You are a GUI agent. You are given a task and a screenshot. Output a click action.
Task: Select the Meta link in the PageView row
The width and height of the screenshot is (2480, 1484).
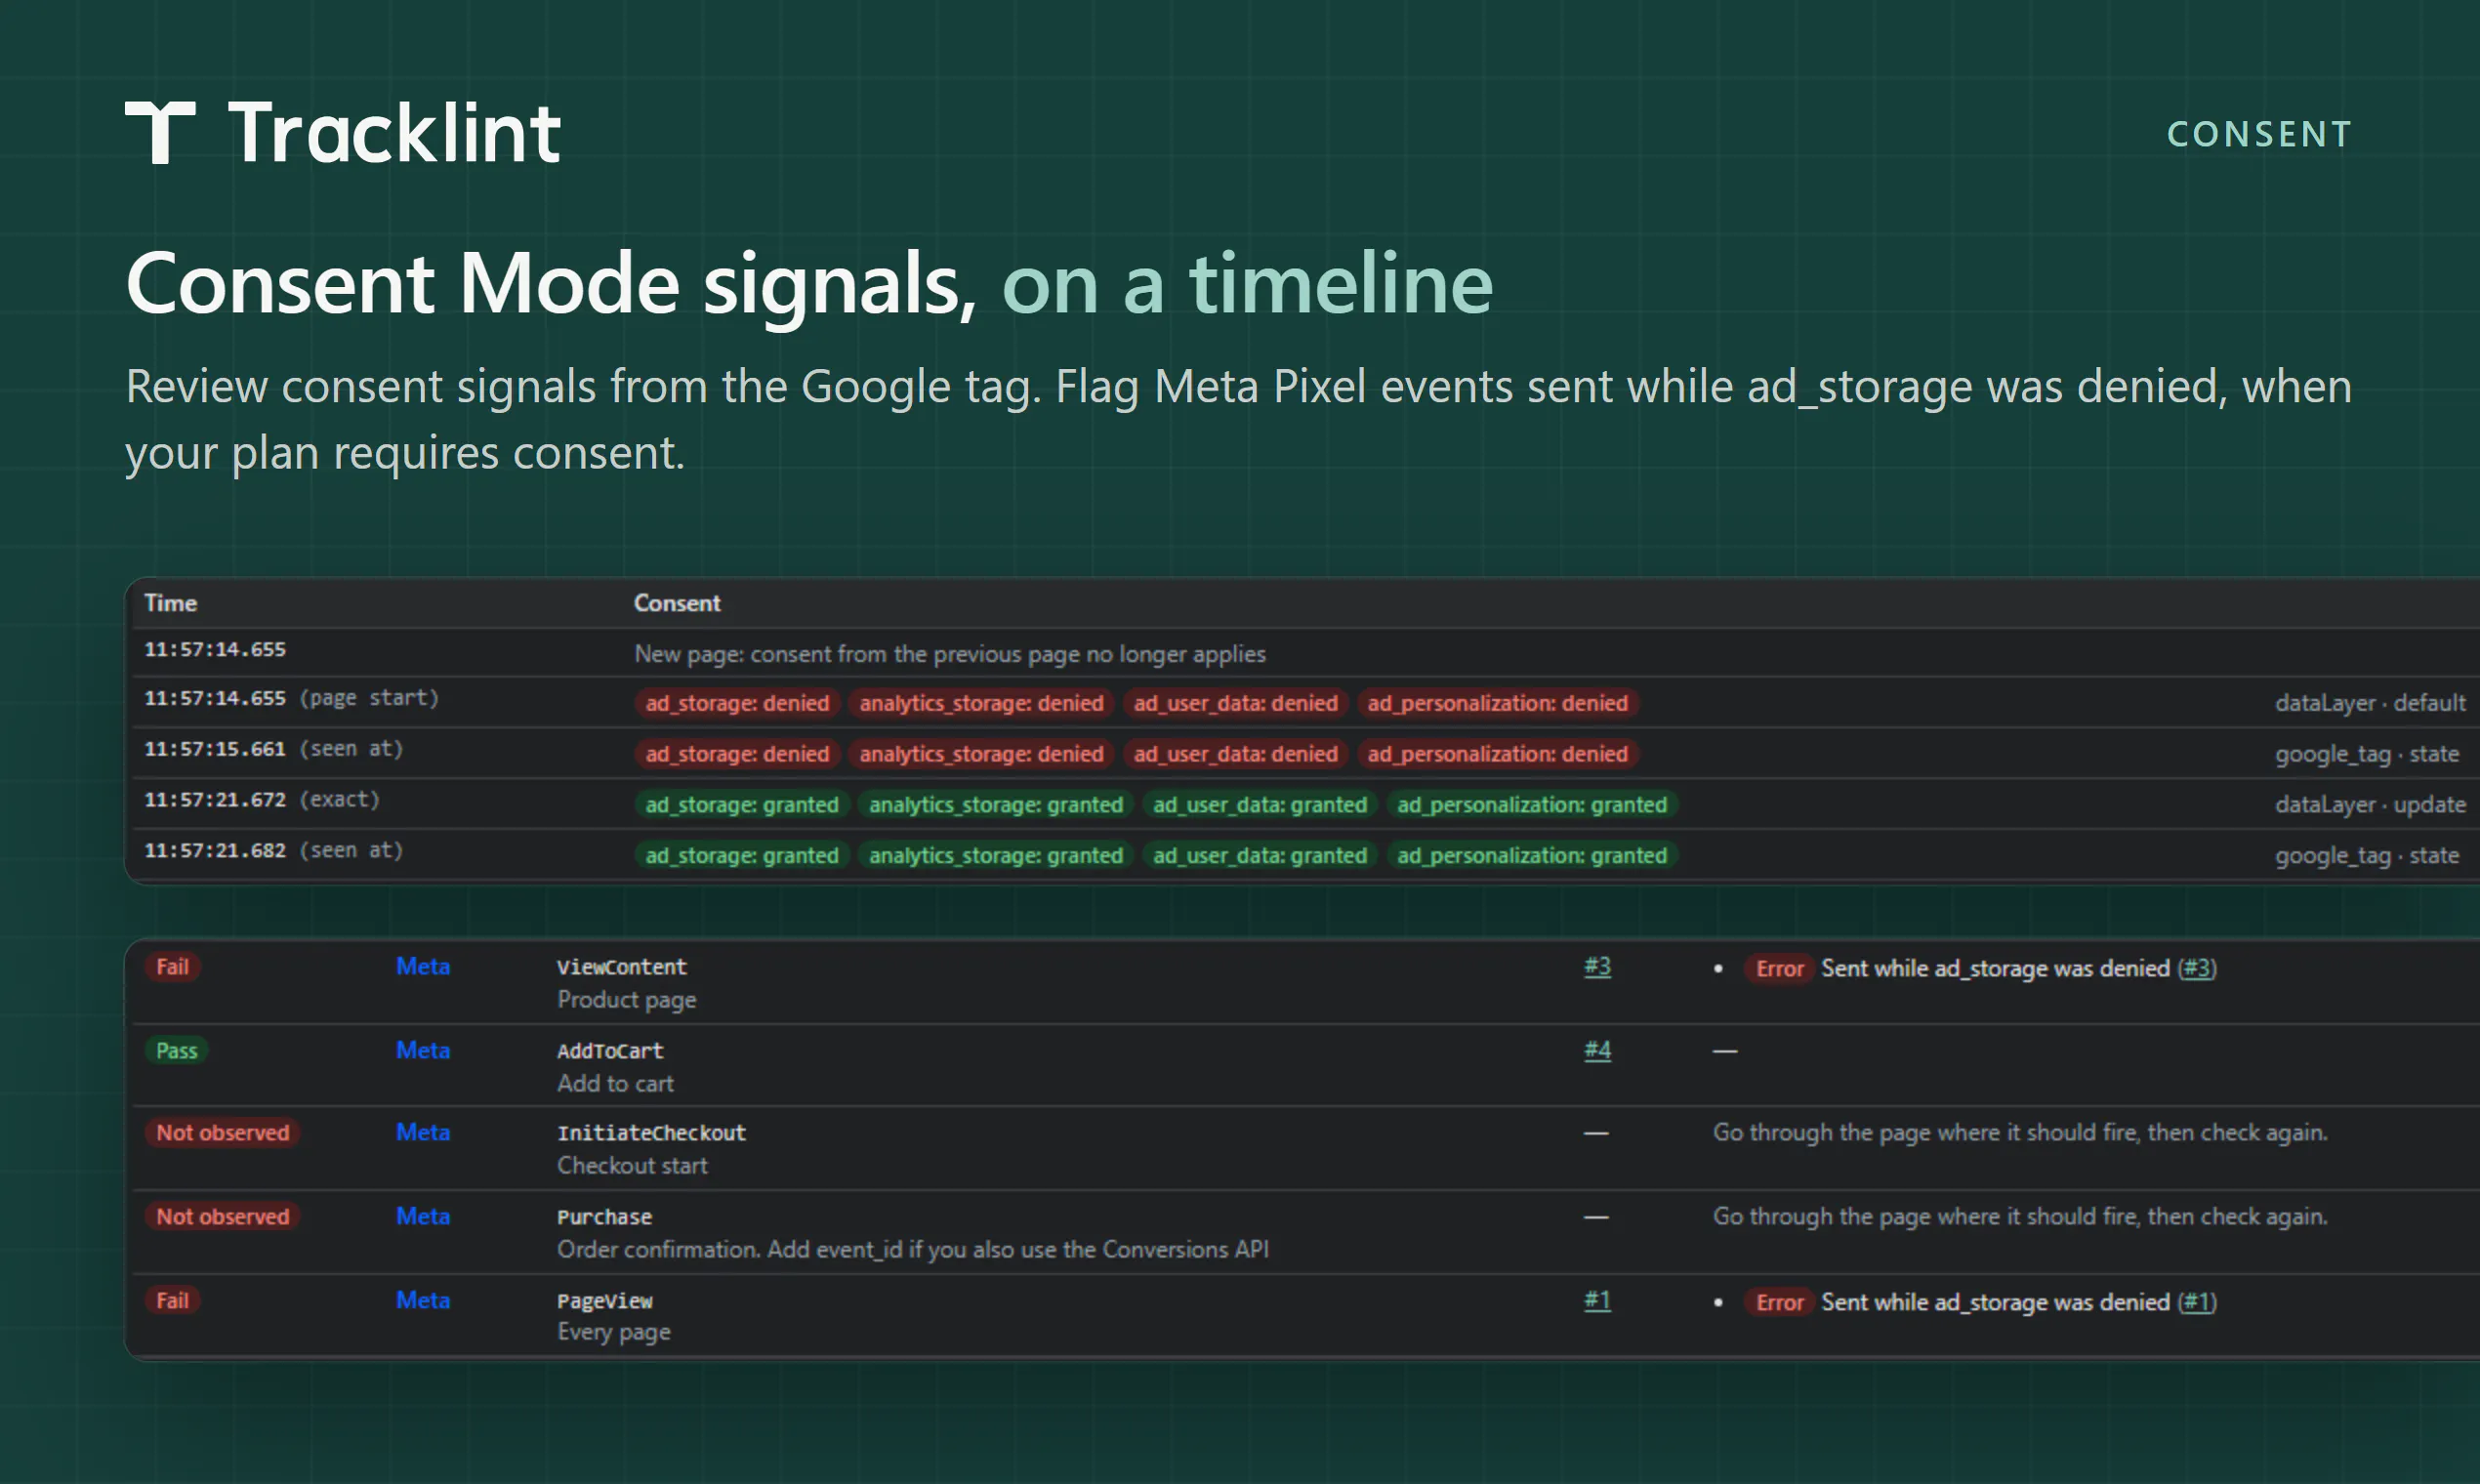(x=423, y=1301)
